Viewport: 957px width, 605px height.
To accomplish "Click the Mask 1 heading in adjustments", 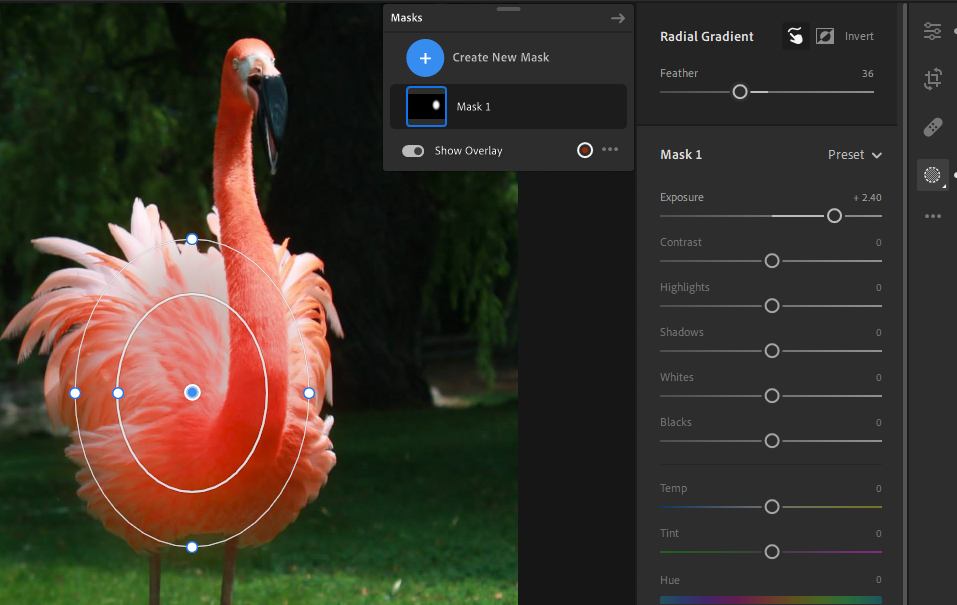I will coord(681,155).
